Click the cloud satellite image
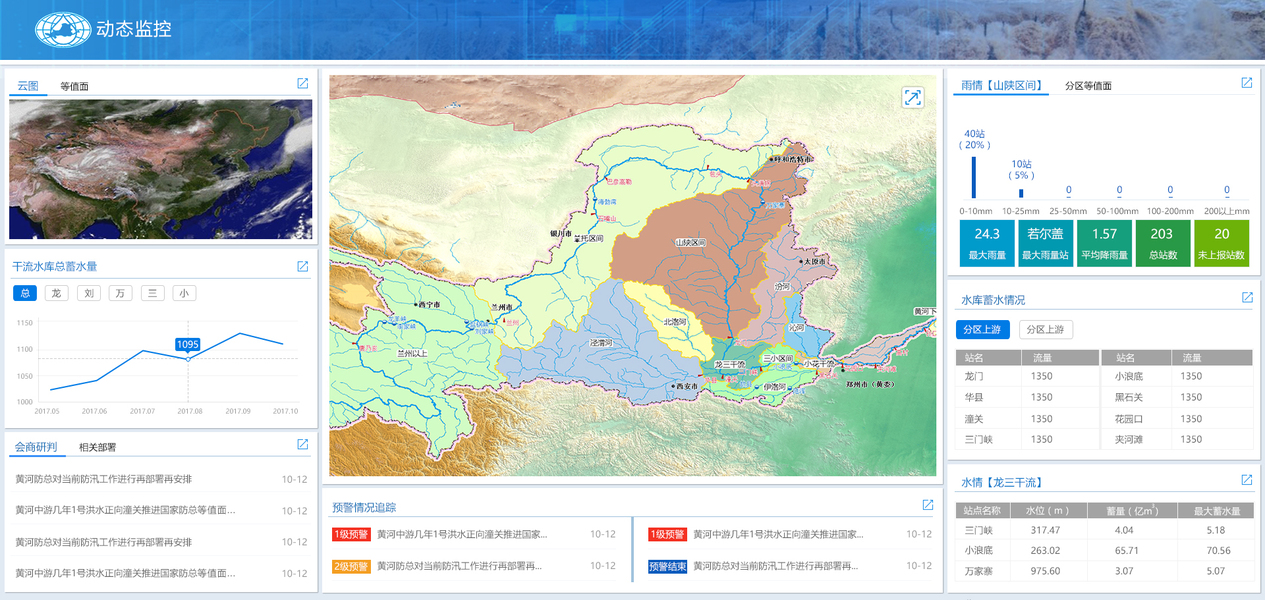 pos(161,169)
